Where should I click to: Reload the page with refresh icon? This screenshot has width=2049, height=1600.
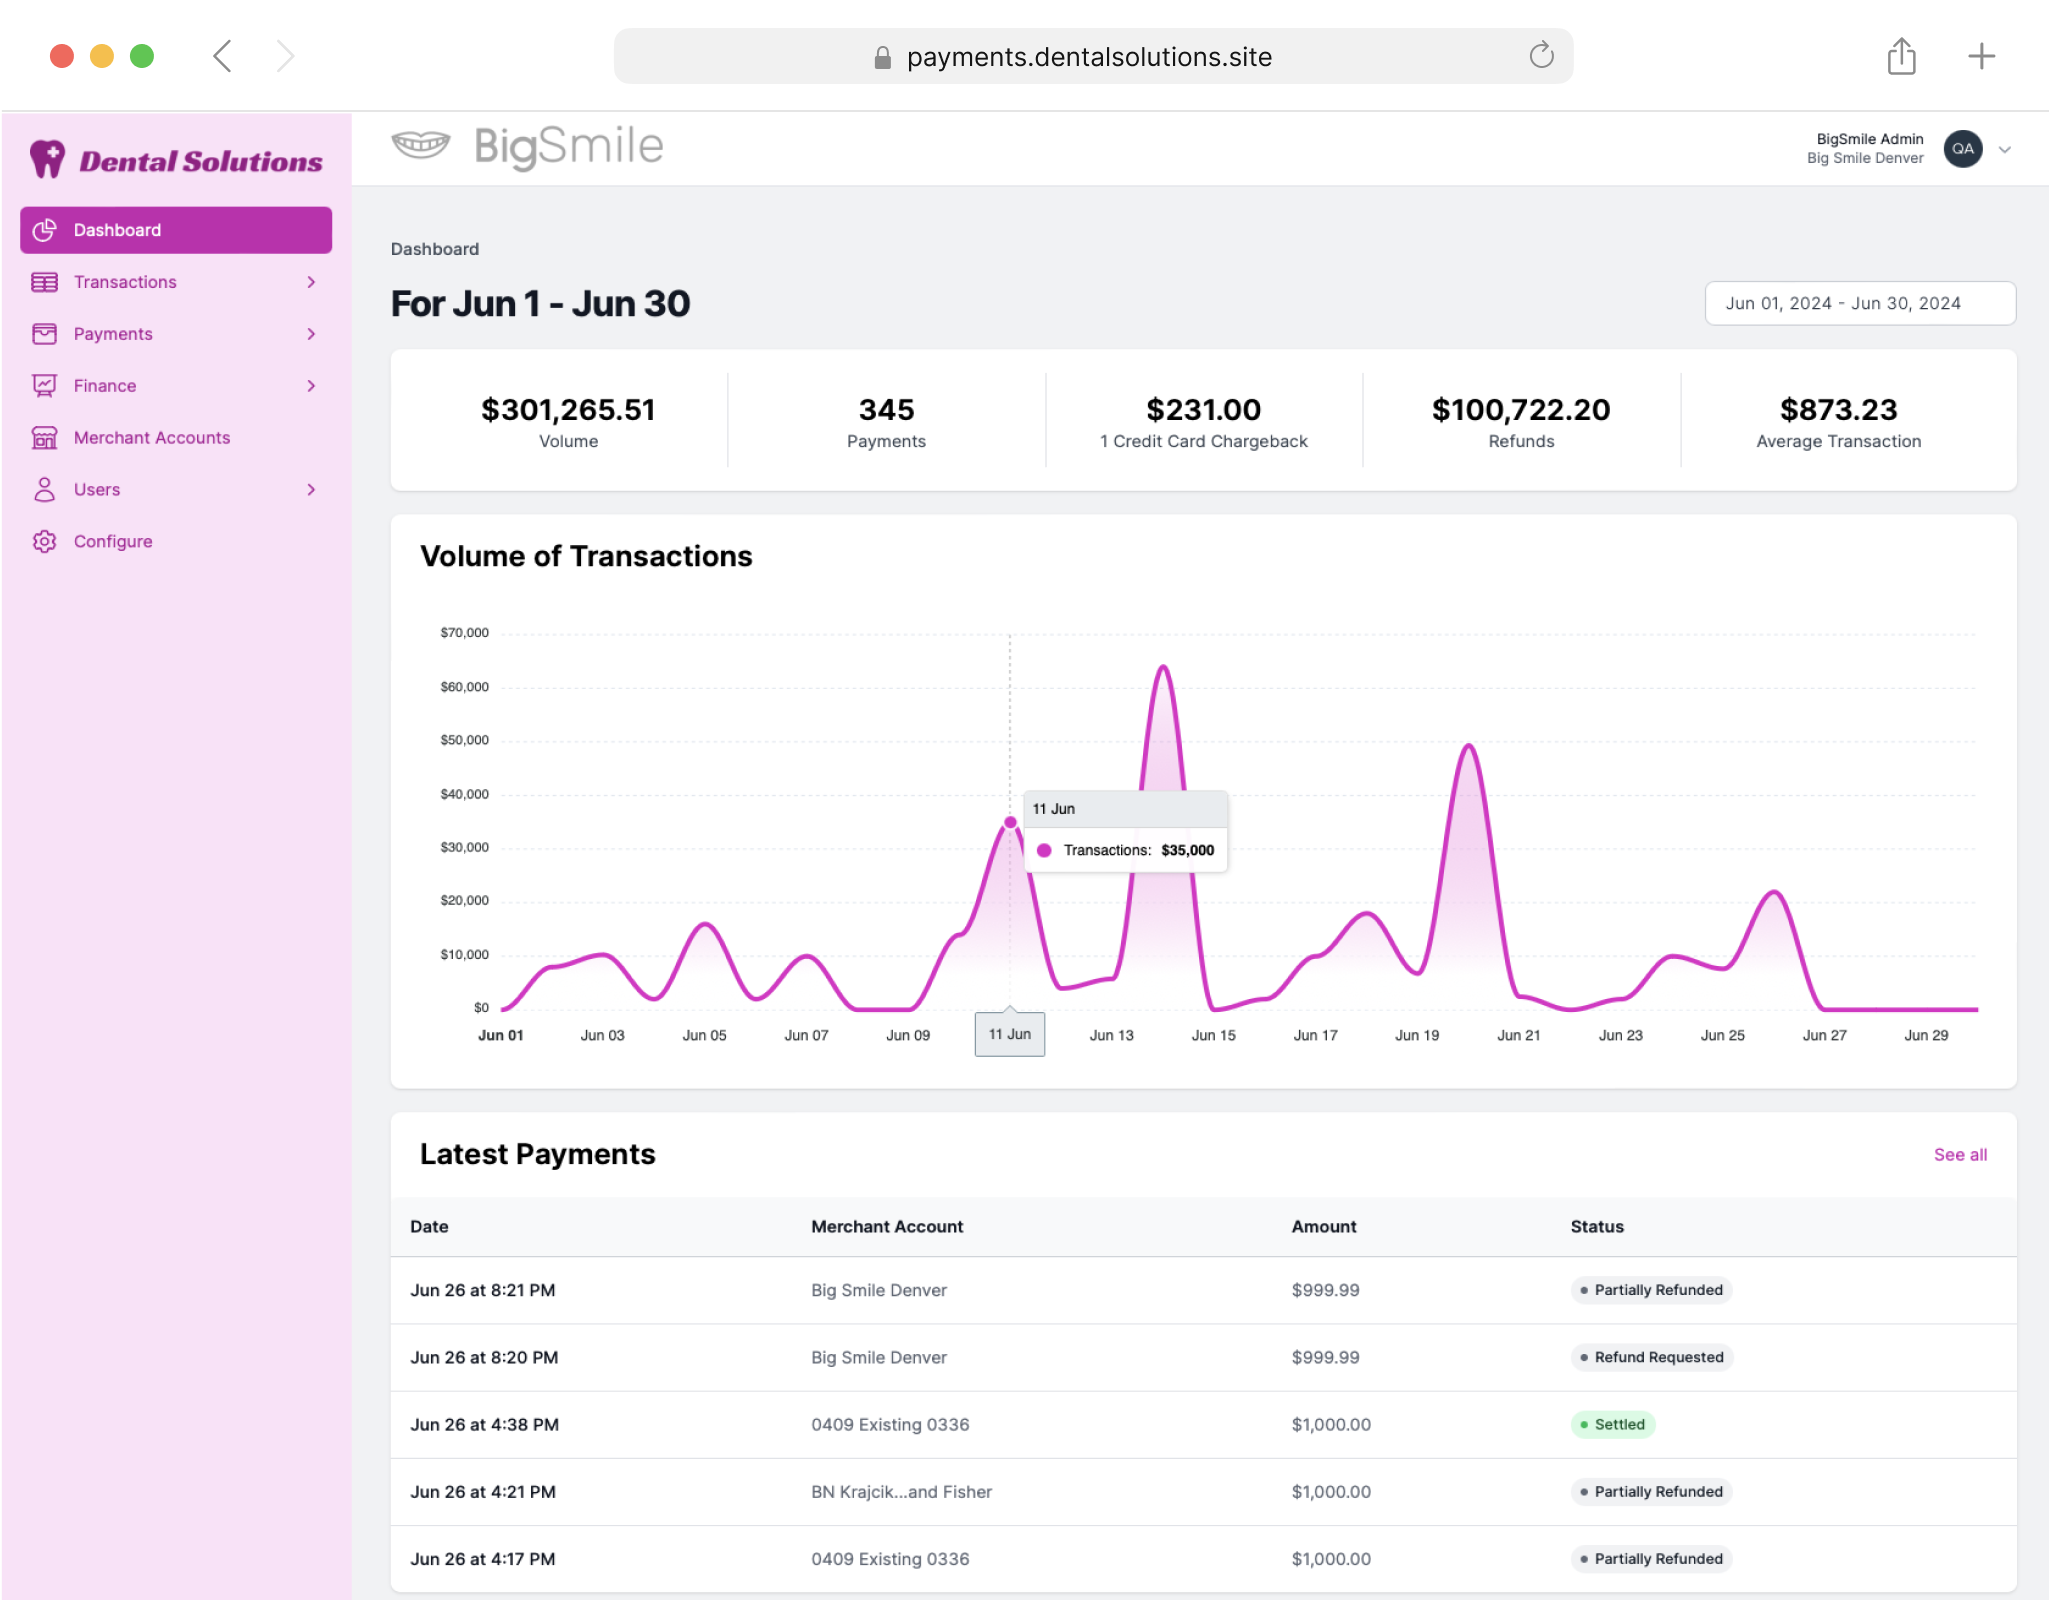(x=1541, y=55)
